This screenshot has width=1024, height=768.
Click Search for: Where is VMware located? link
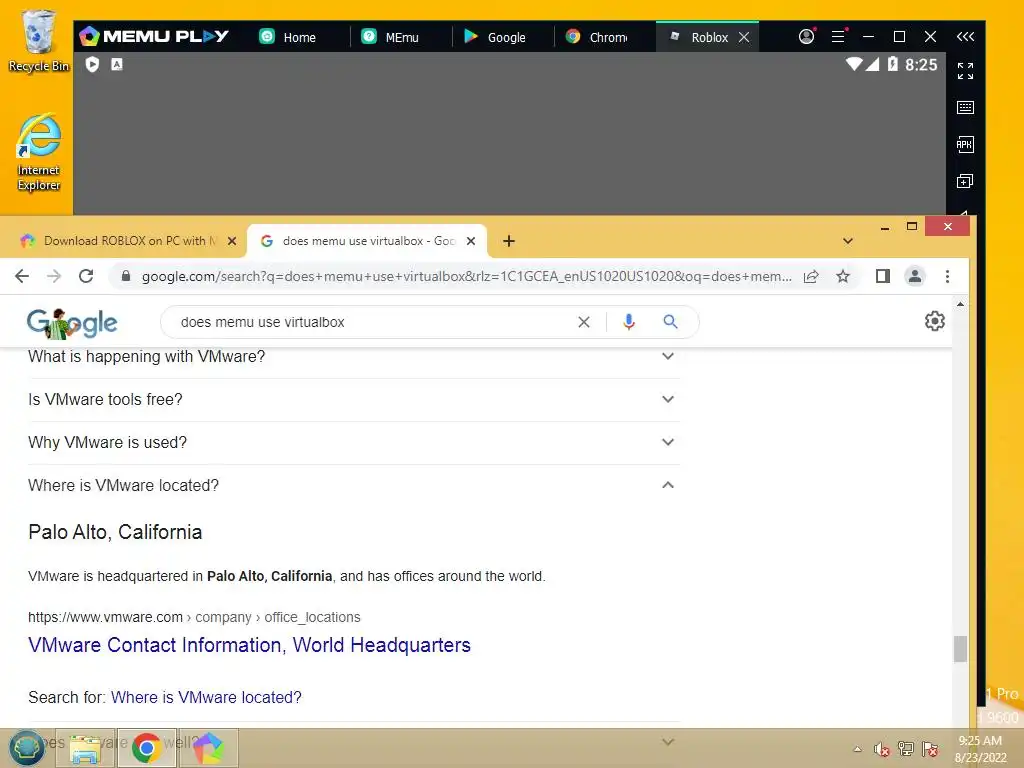click(206, 697)
